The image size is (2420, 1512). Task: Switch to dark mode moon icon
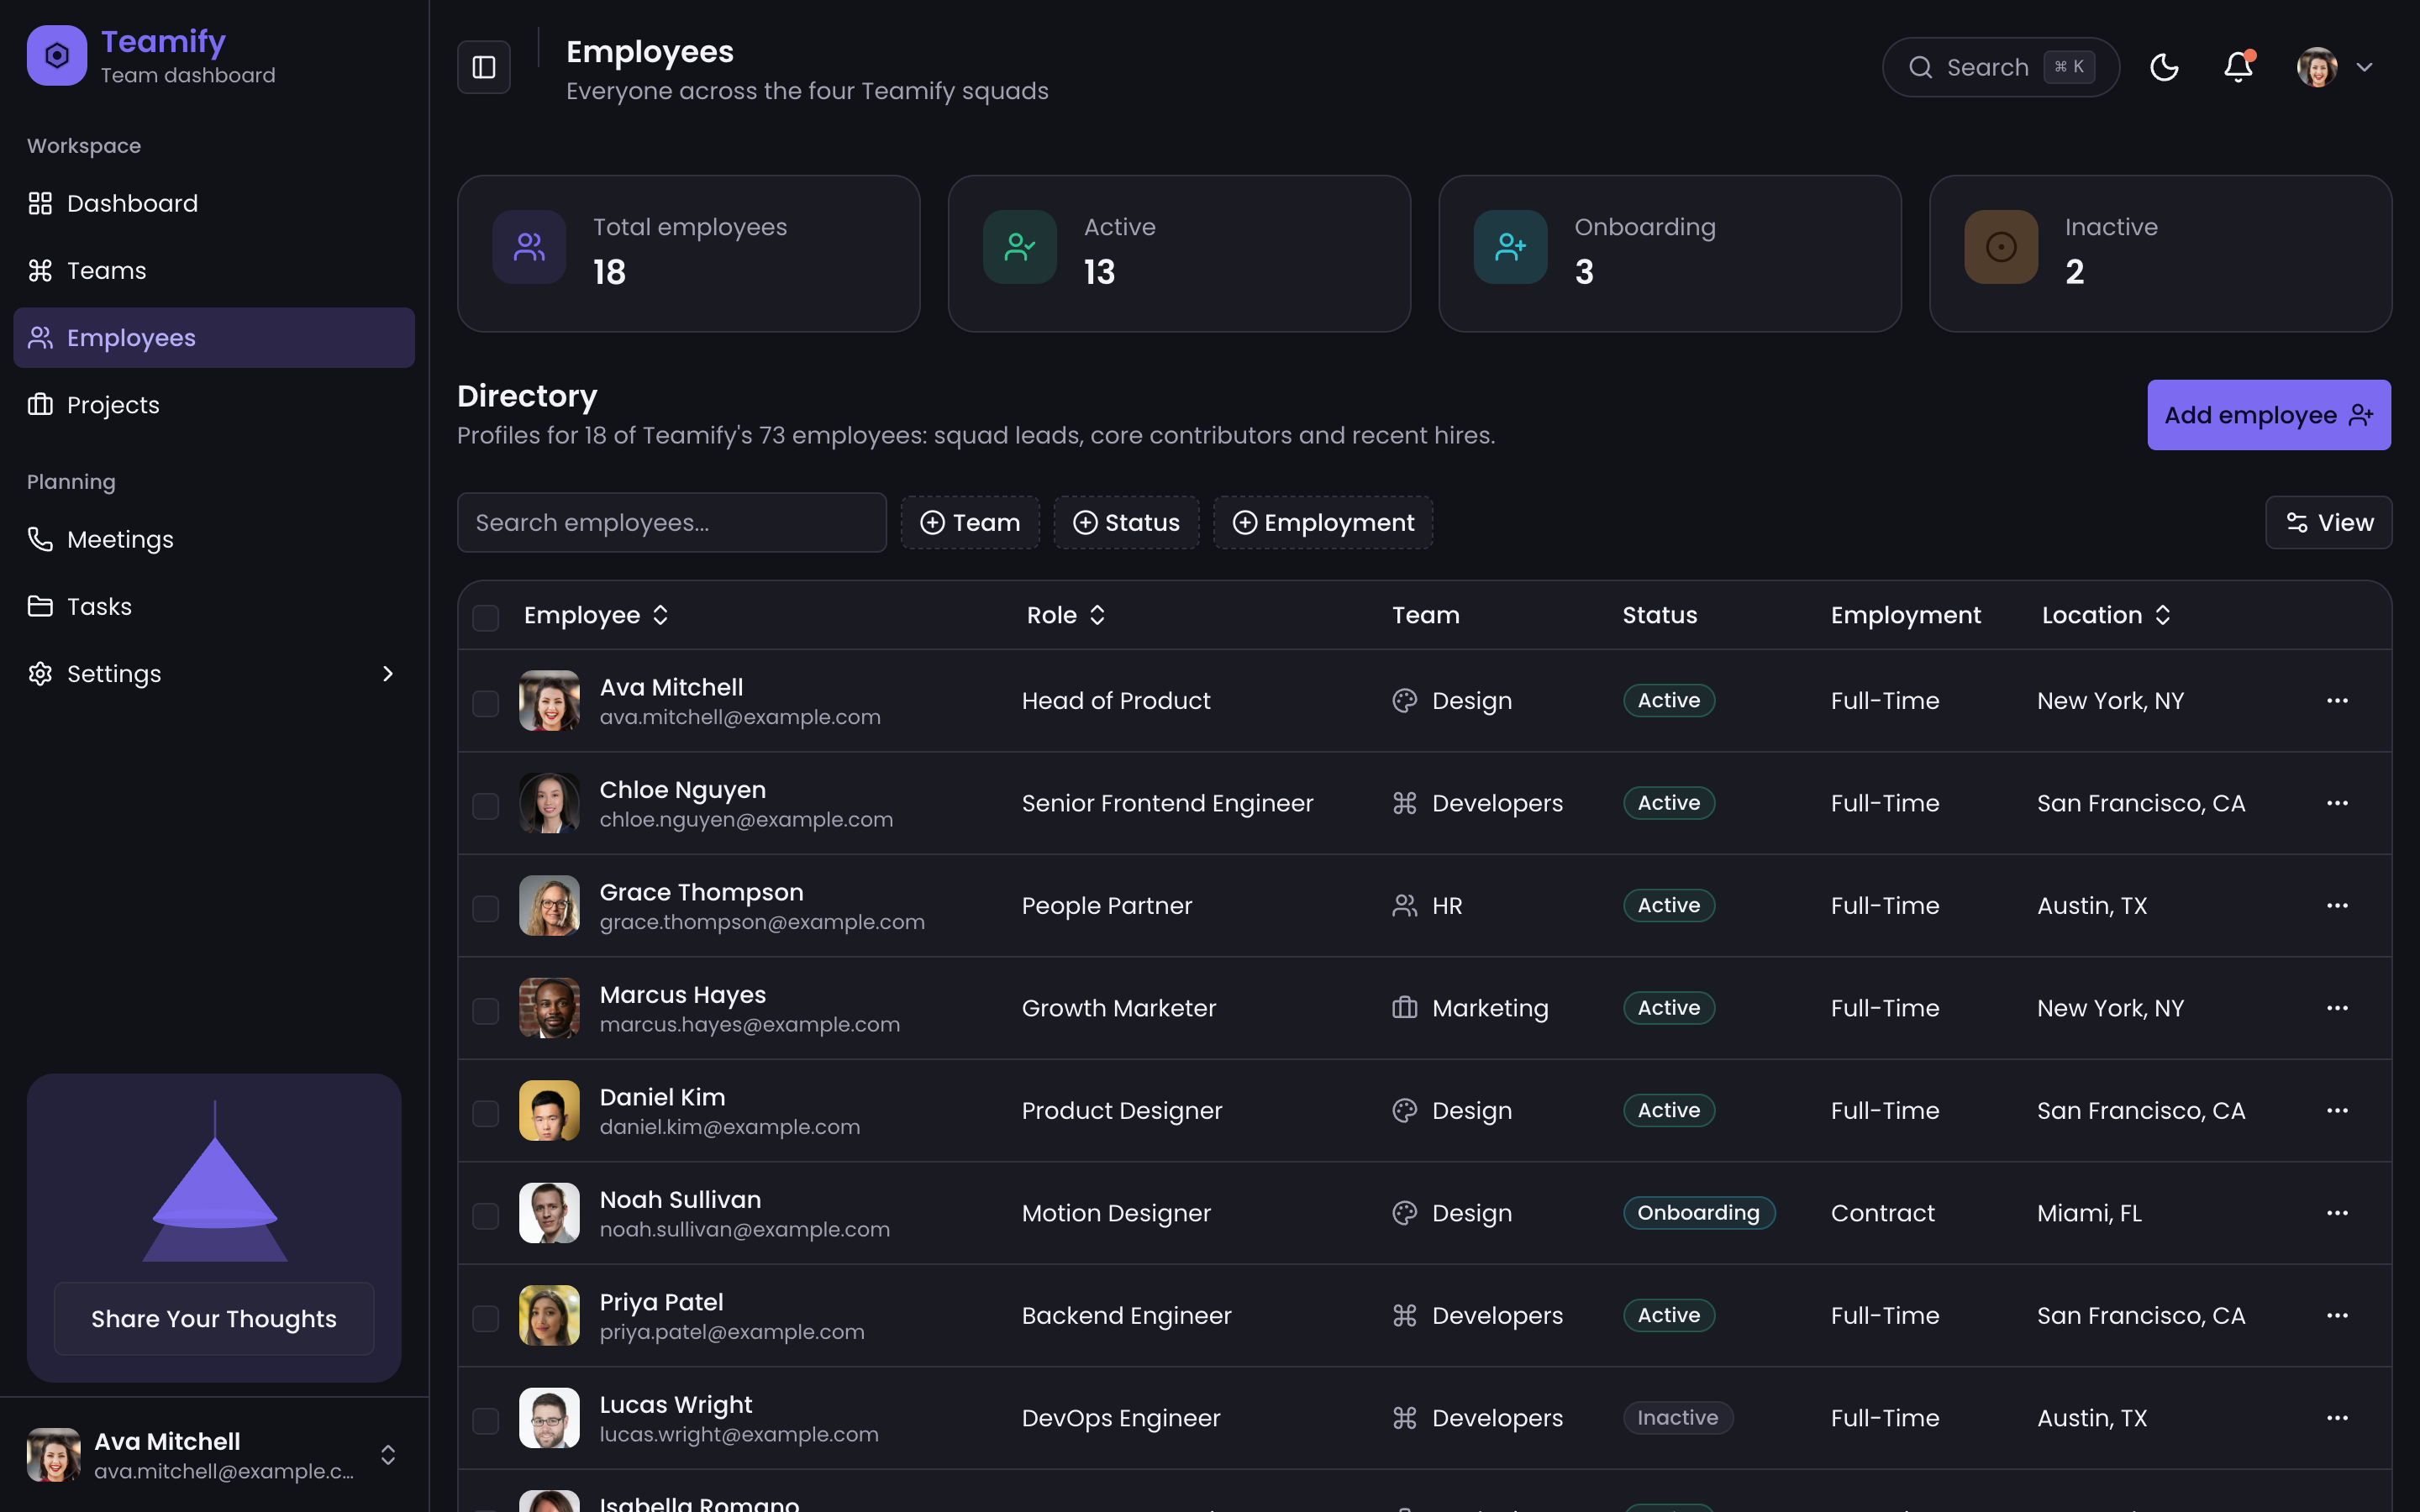pyautogui.click(x=2164, y=67)
